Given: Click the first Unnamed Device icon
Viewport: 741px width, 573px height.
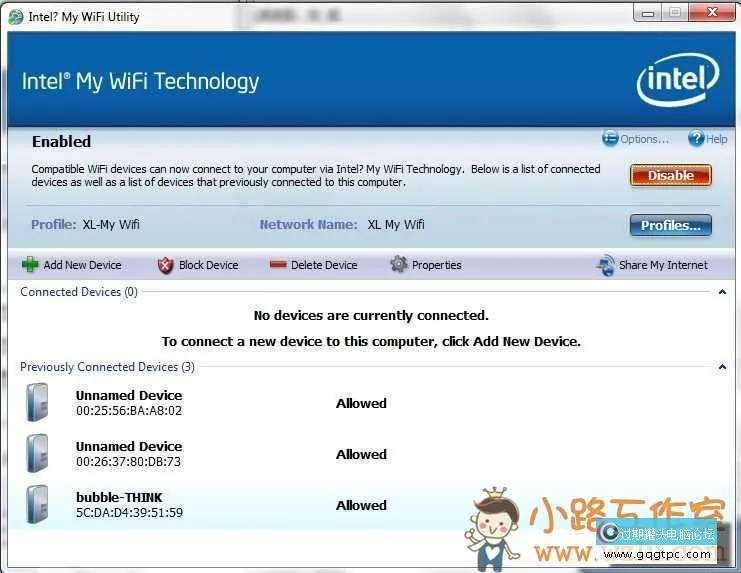Looking at the screenshot, I should point(37,403).
